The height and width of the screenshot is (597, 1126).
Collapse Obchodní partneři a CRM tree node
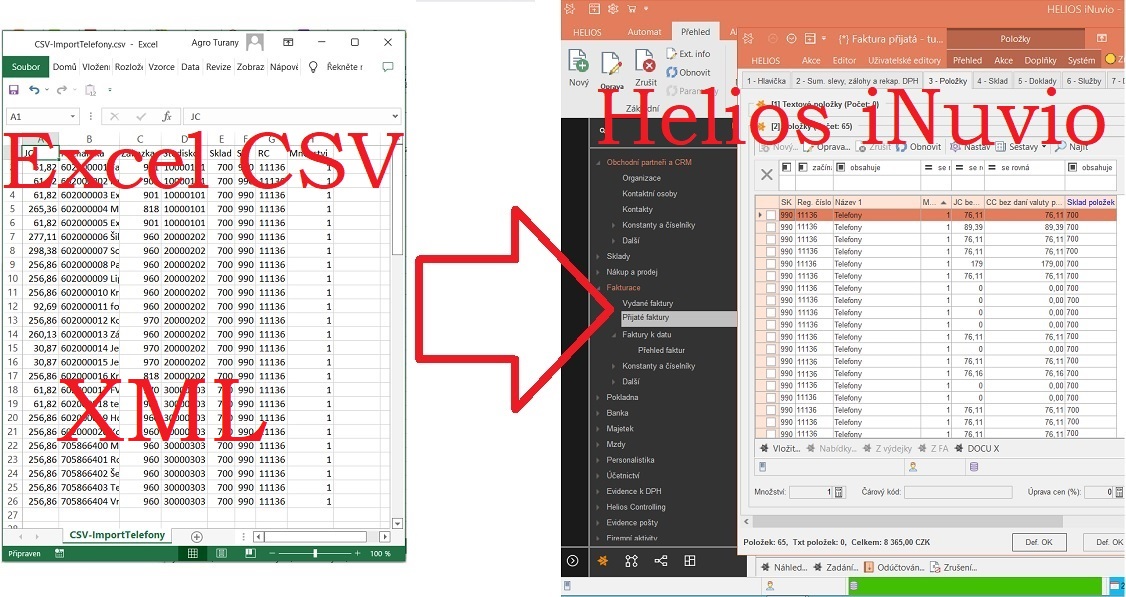tap(598, 162)
